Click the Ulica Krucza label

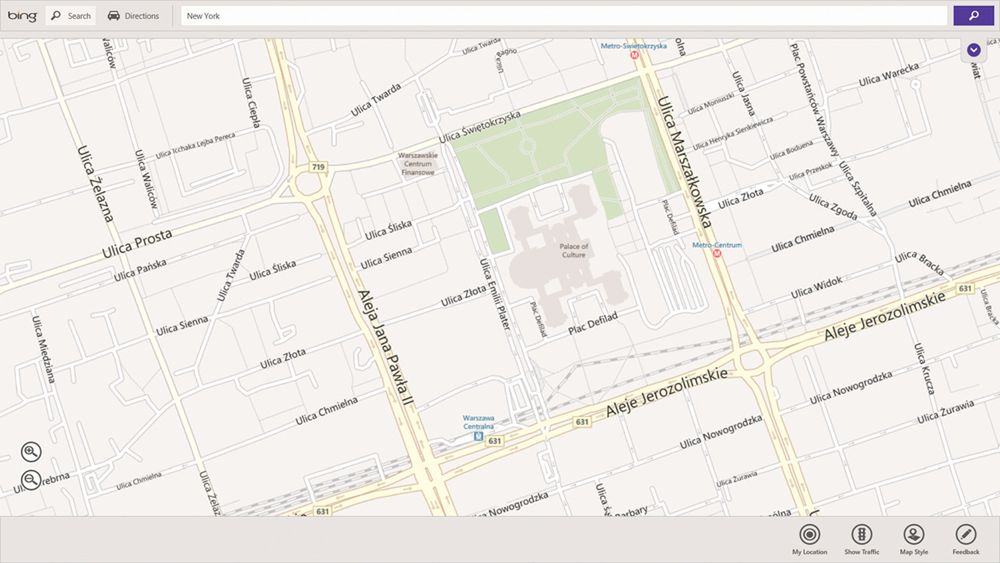click(x=924, y=369)
